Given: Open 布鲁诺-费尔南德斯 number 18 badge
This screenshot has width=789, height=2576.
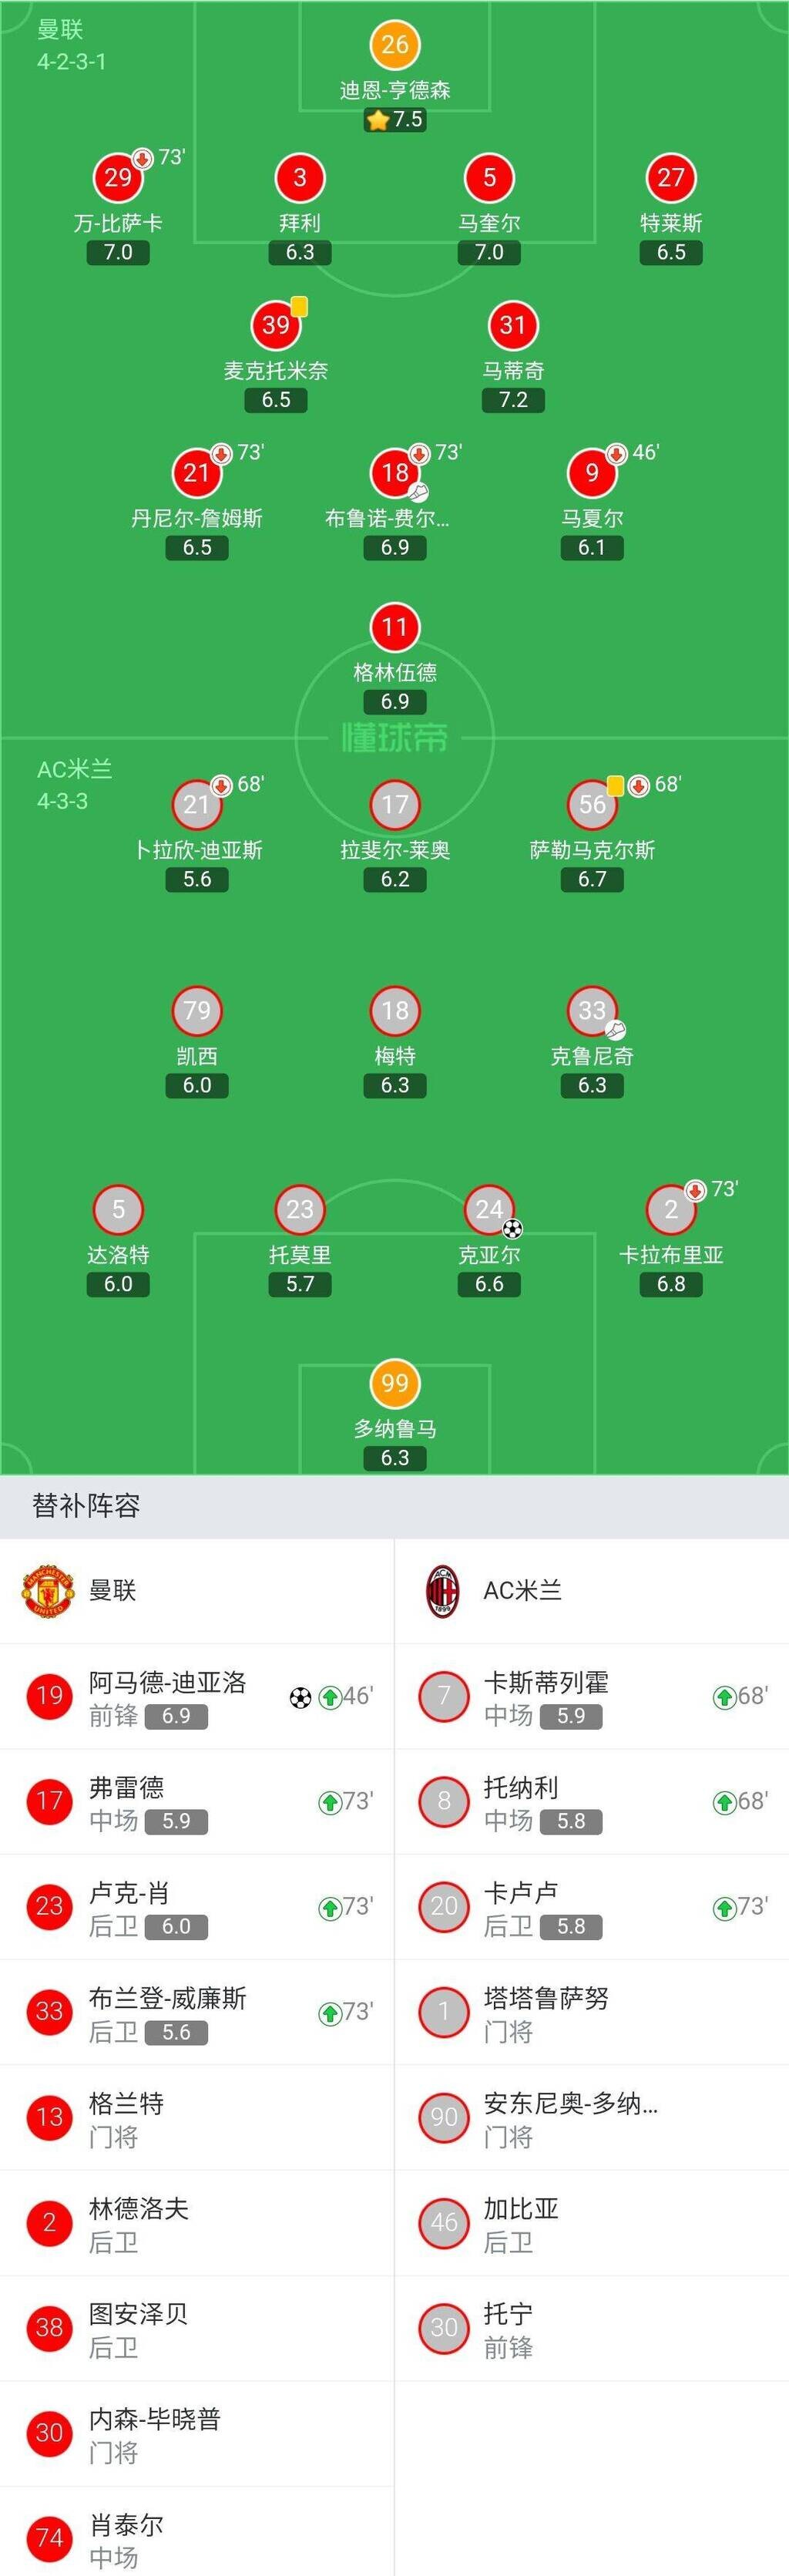Looking at the screenshot, I should click(394, 472).
